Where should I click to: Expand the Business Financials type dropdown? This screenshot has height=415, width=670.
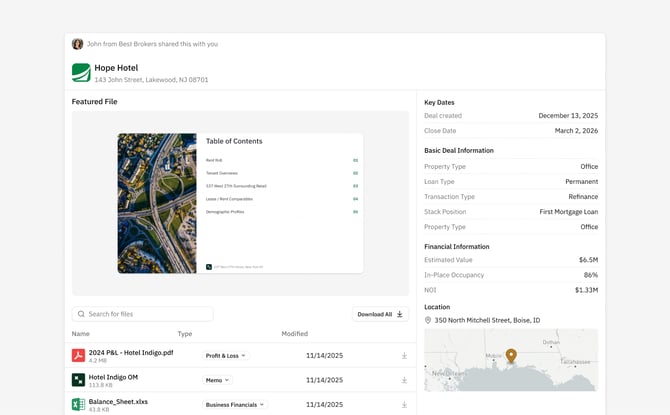(x=235, y=404)
